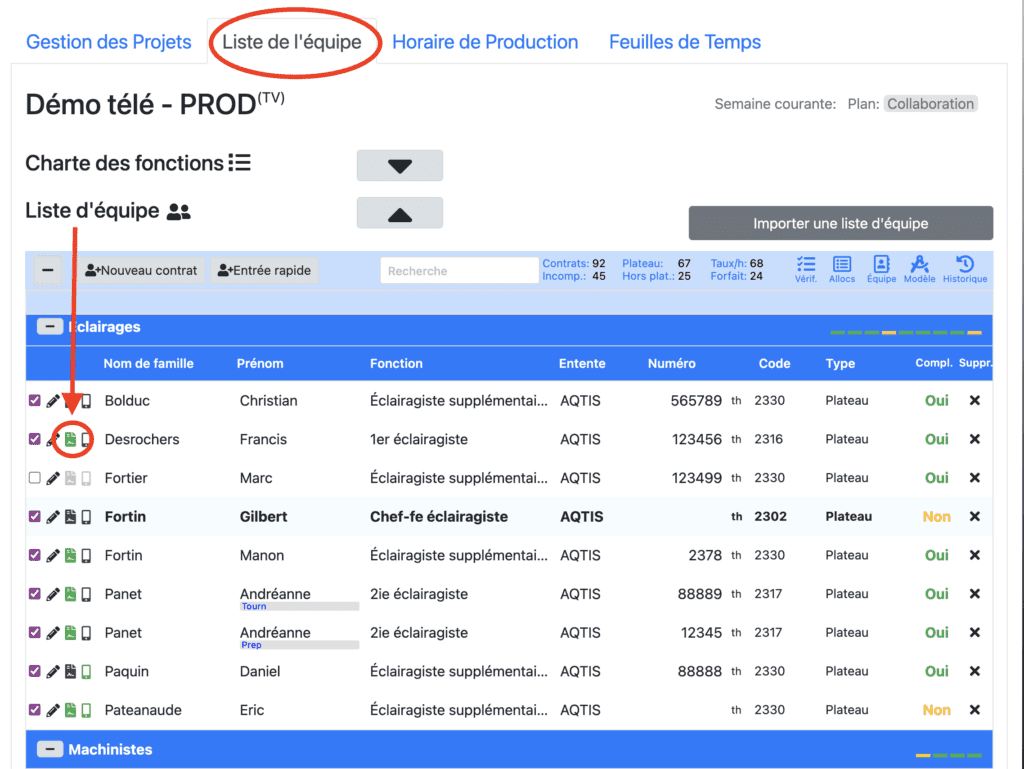Open green PDF icon for Desrochers
Viewport: 1024px width, 769px height.
tap(70, 439)
